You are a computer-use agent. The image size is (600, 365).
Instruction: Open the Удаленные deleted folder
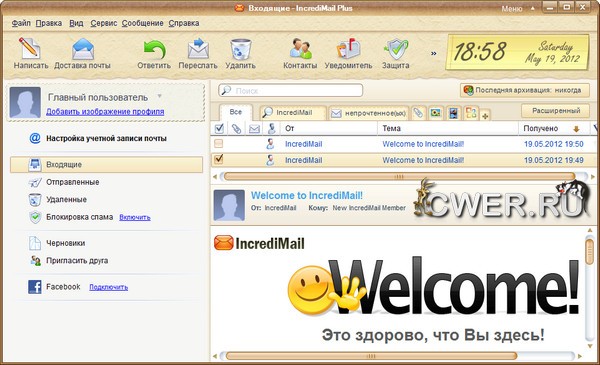[66, 199]
